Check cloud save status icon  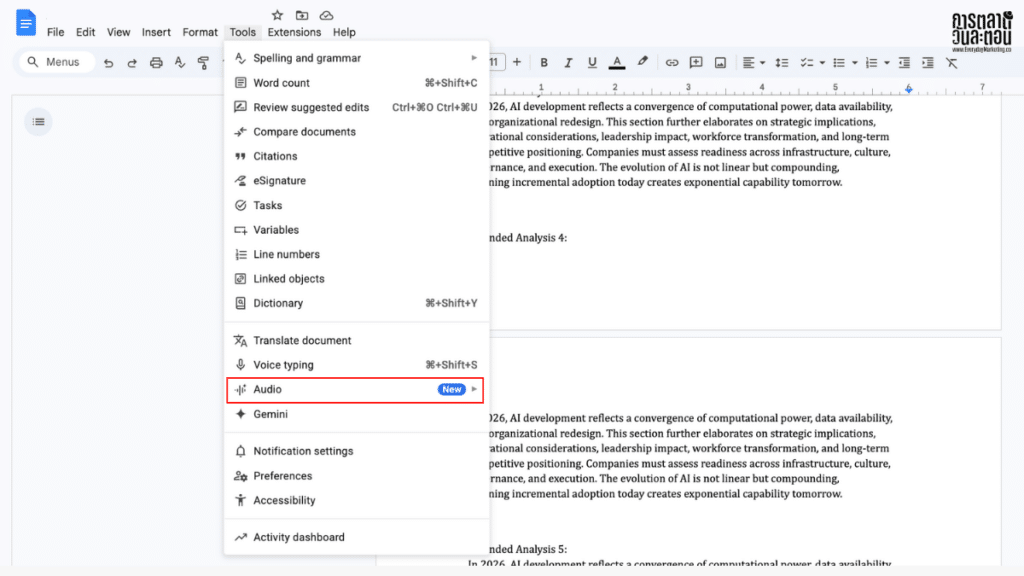(326, 15)
